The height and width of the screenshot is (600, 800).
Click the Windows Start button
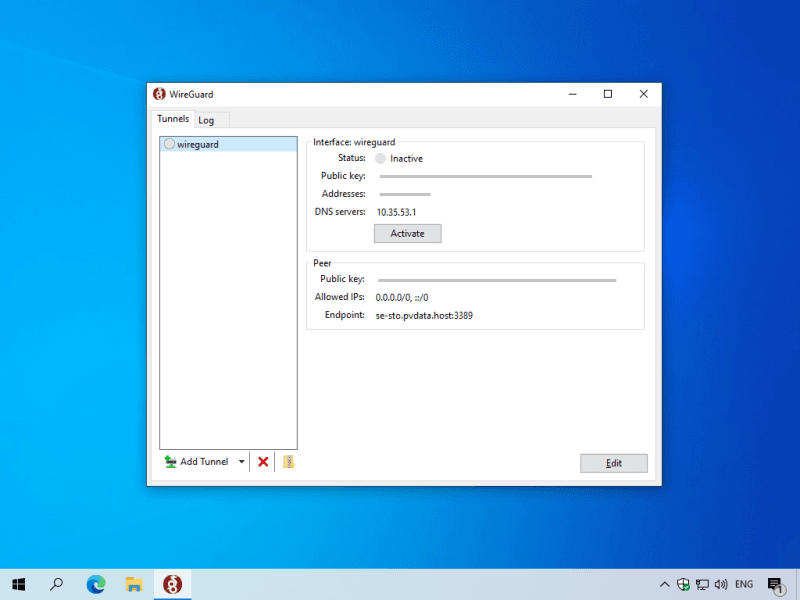click(19, 584)
